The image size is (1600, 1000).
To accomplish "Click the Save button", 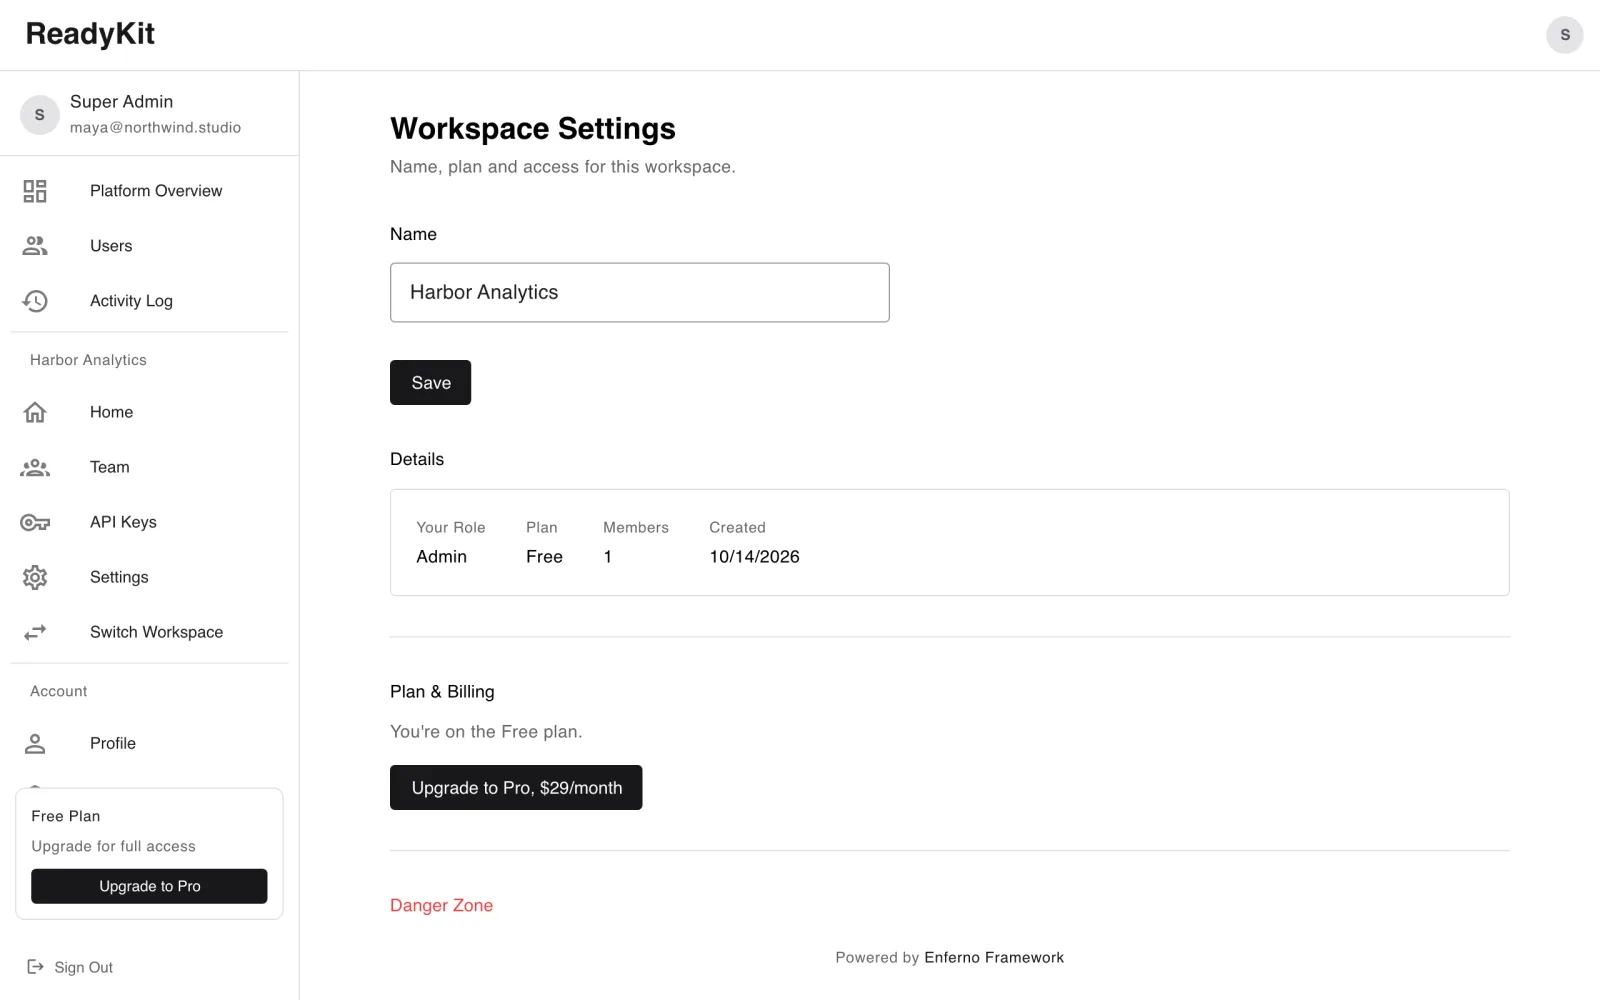I will point(430,383).
